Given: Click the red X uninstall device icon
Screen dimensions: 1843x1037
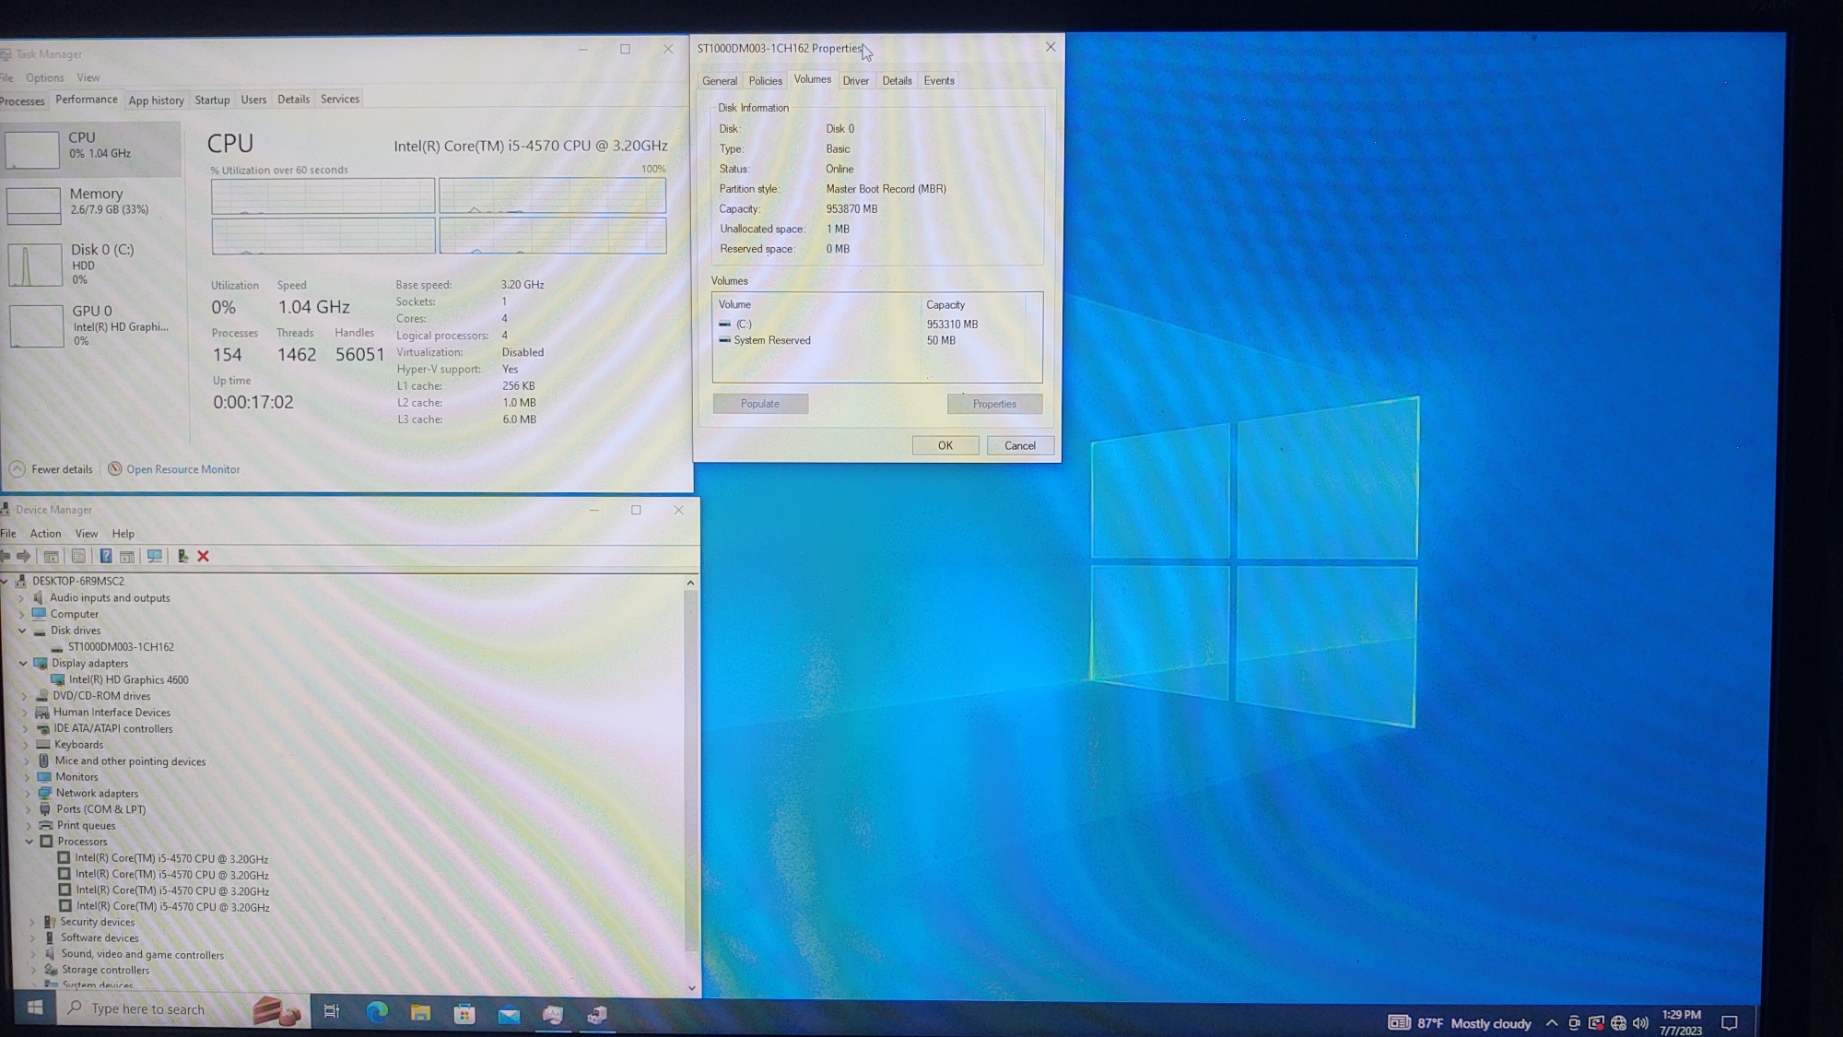Looking at the screenshot, I should [203, 556].
